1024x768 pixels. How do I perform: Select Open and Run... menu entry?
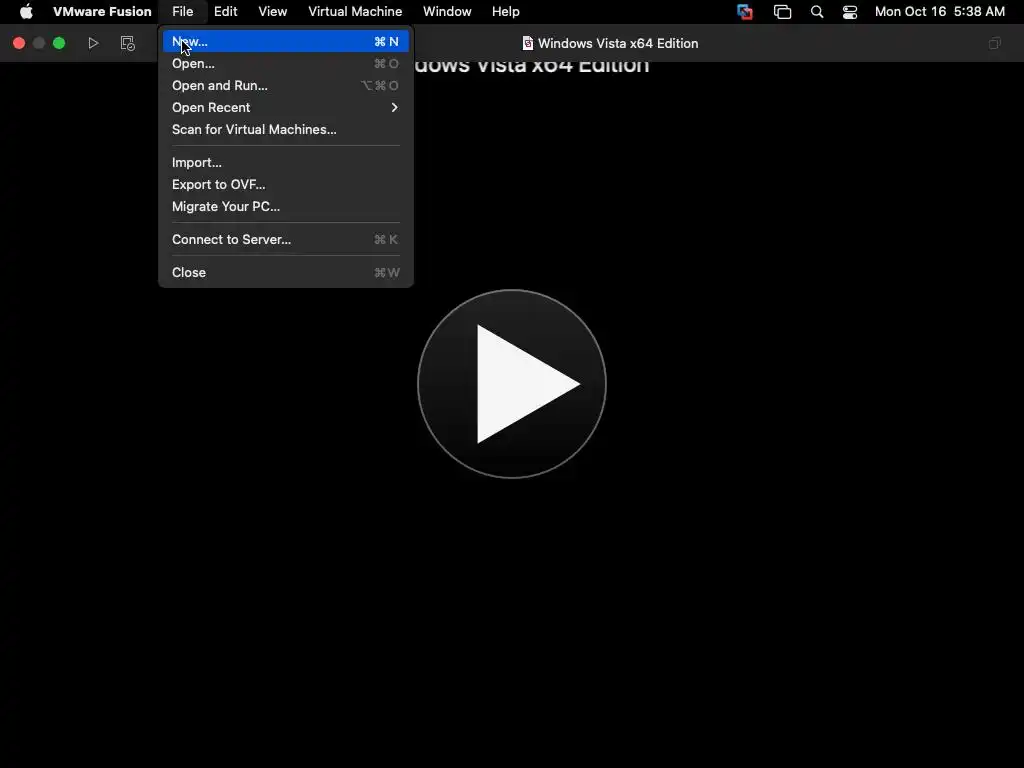pos(285,86)
